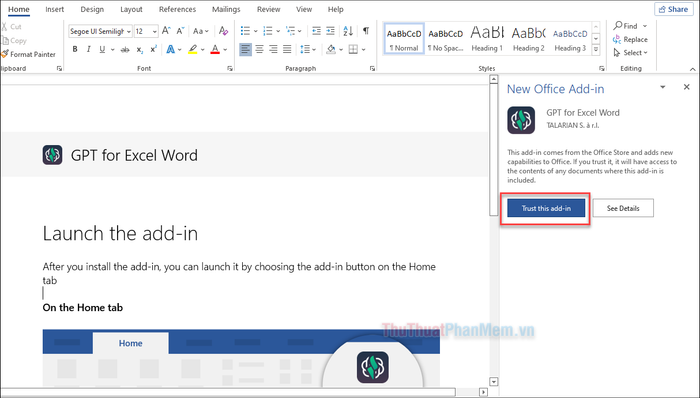The image size is (700, 398).
Task: Pick the red font color swatch
Action: pyautogui.click(x=215, y=50)
